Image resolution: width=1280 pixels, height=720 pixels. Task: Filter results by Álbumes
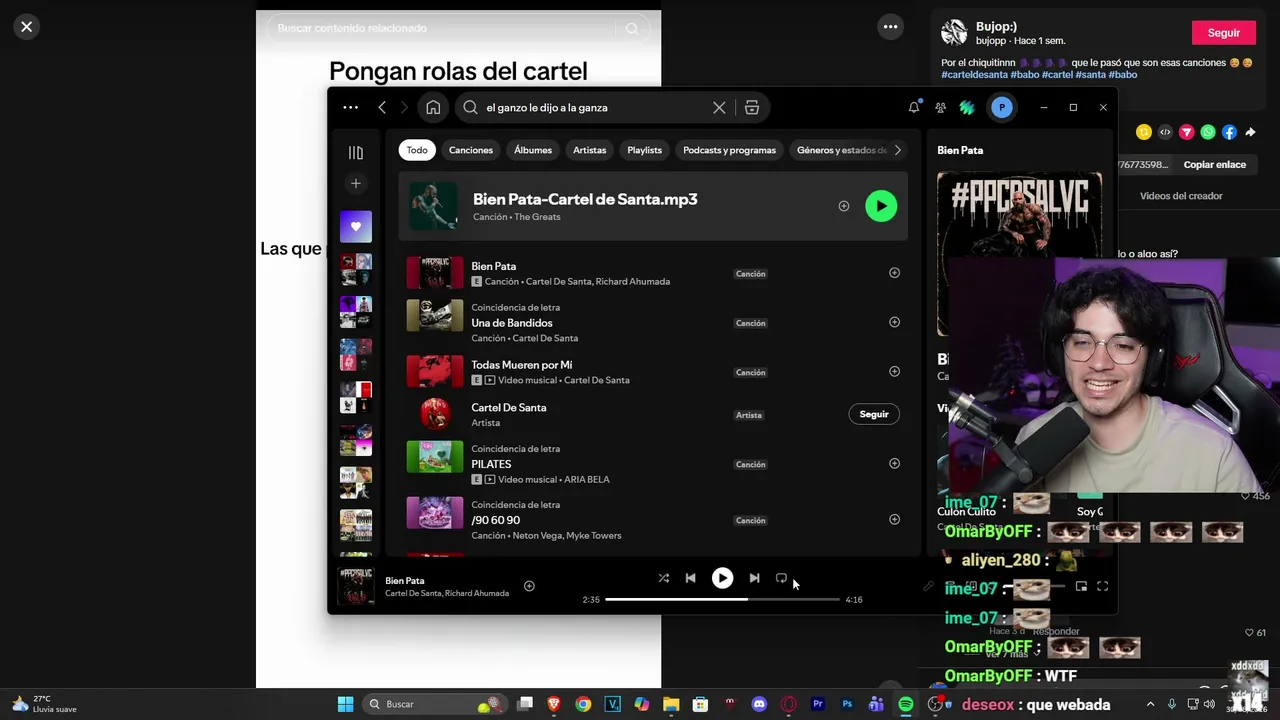tap(533, 150)
